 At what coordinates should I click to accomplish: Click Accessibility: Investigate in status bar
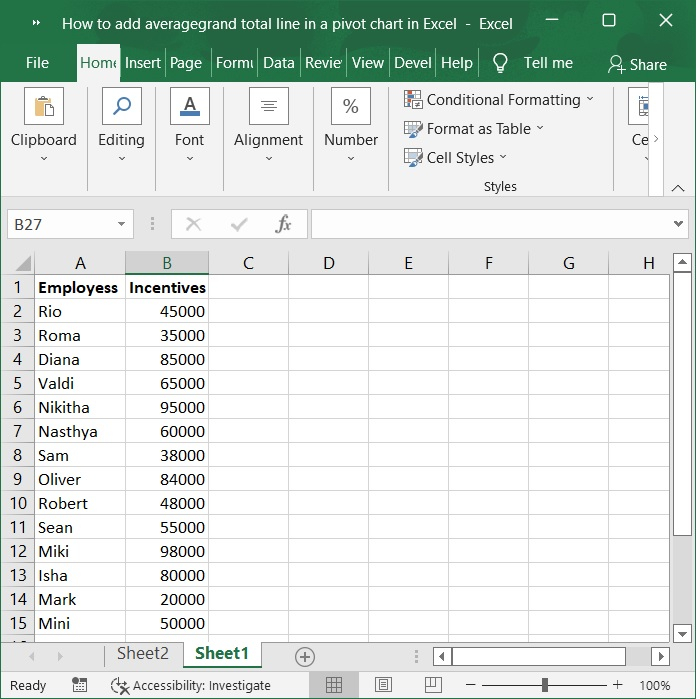(191, 685)
